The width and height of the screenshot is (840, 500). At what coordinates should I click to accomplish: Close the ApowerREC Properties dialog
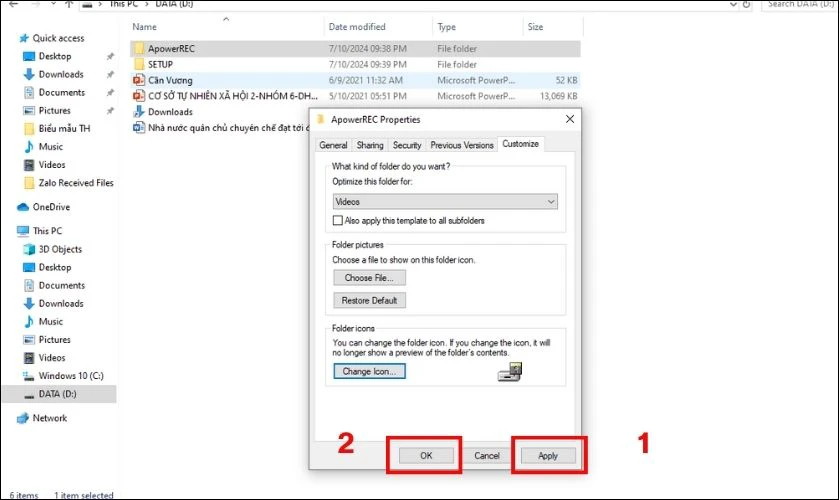click(570, 120)
